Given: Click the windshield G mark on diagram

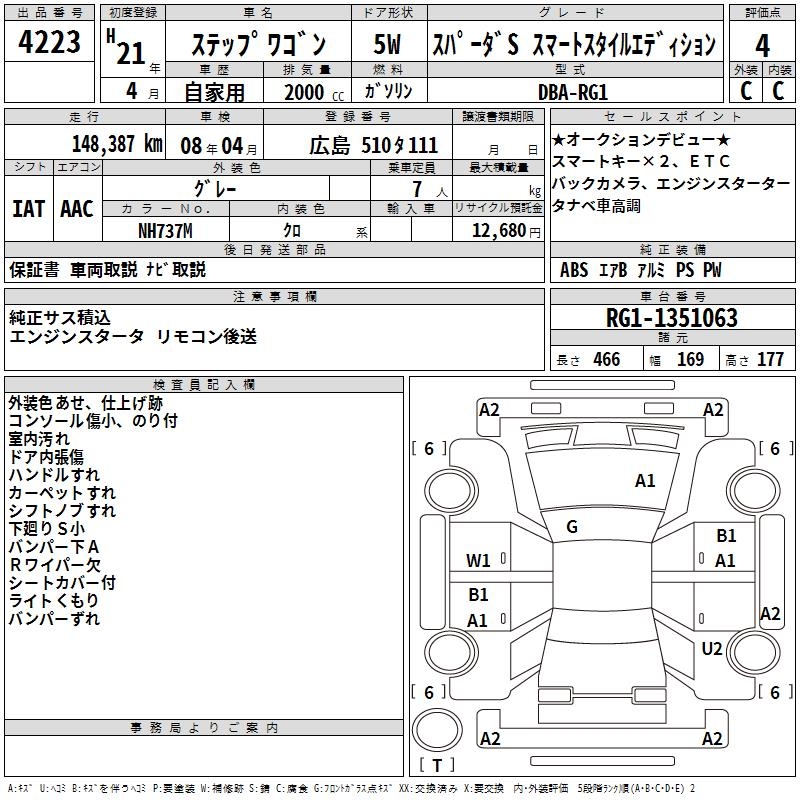Looking at the screenshot, I should [x=572, y=527].
